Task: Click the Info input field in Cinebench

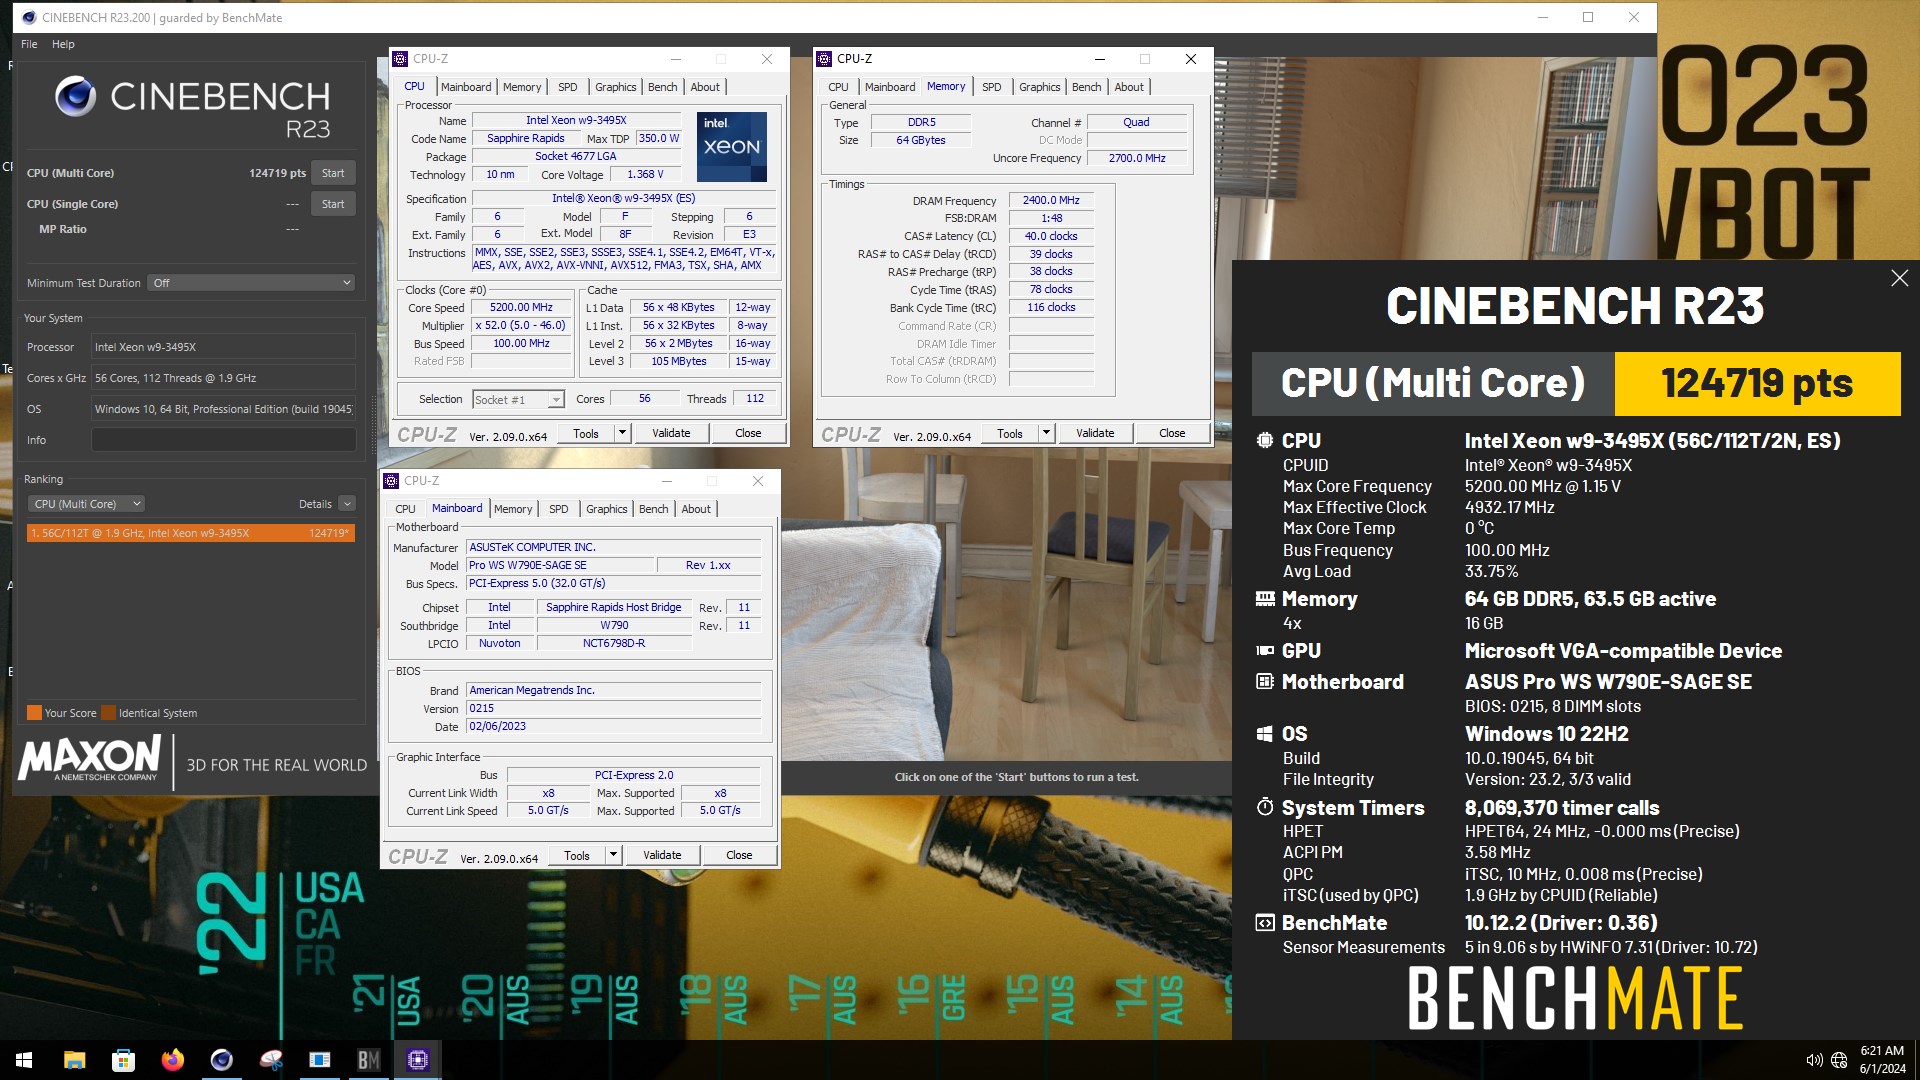Action: click(x=223, y=440)
